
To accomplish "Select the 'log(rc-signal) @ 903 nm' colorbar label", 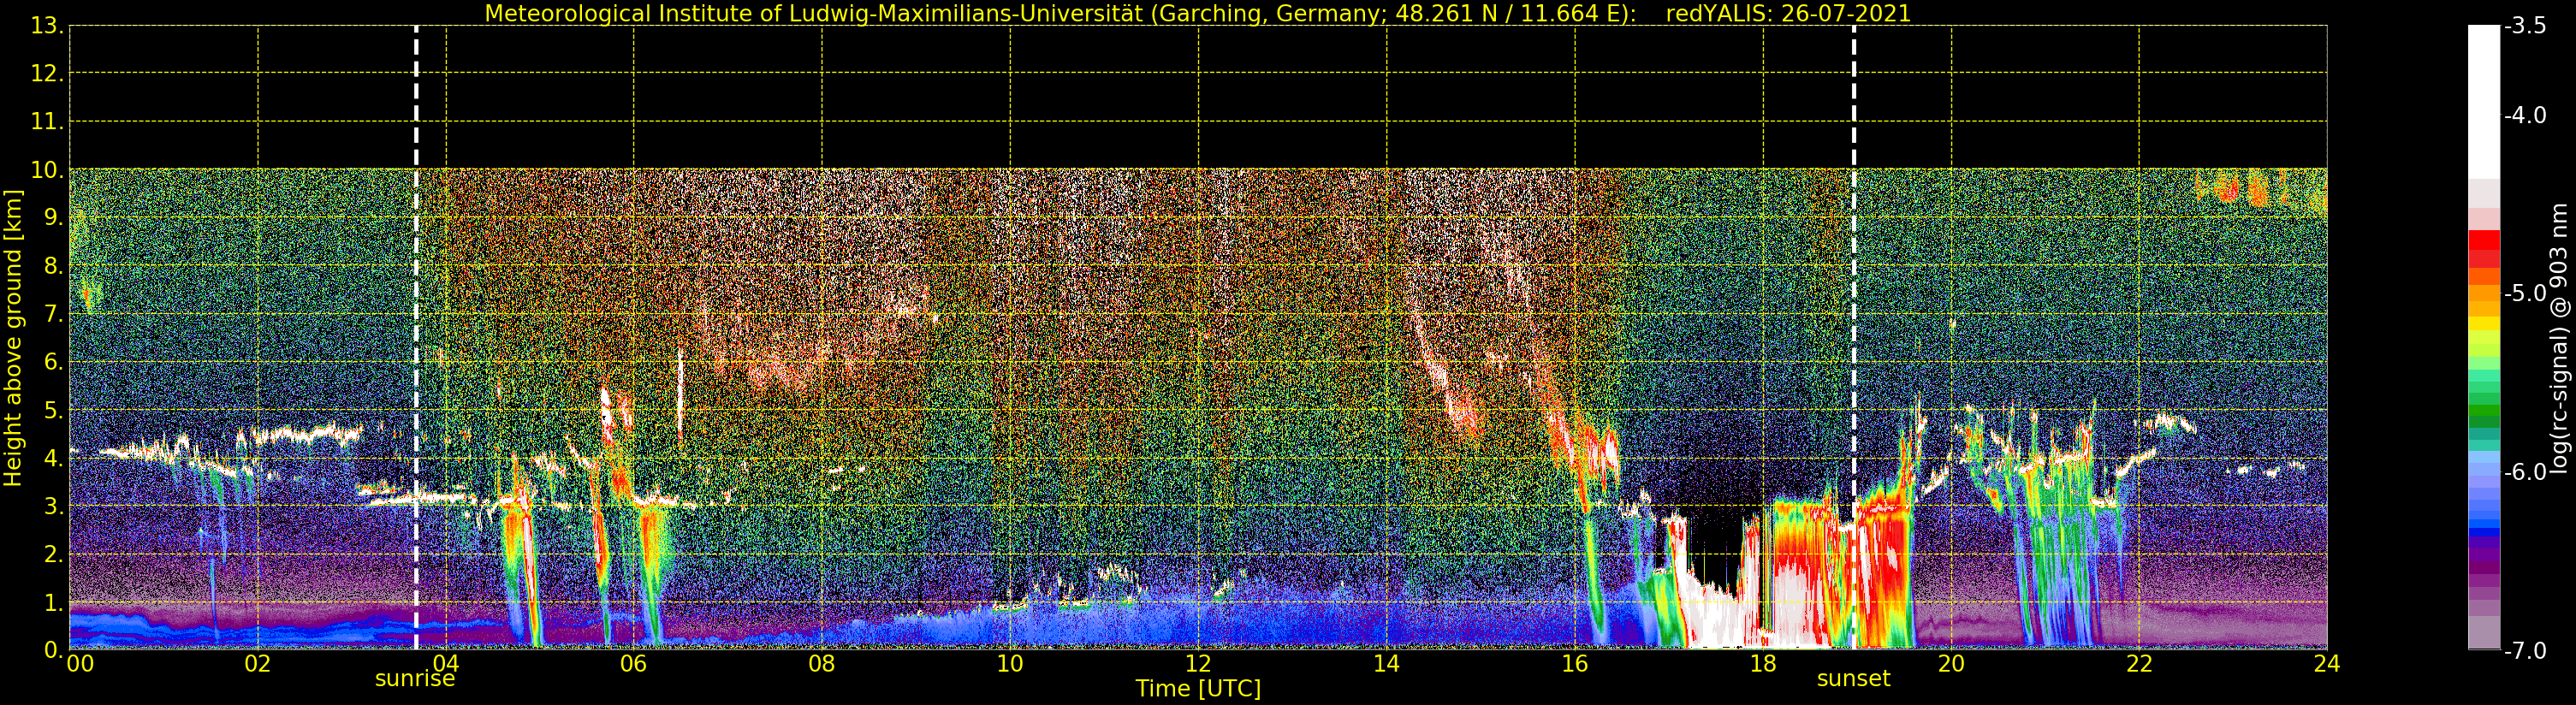I will 2559,338.
